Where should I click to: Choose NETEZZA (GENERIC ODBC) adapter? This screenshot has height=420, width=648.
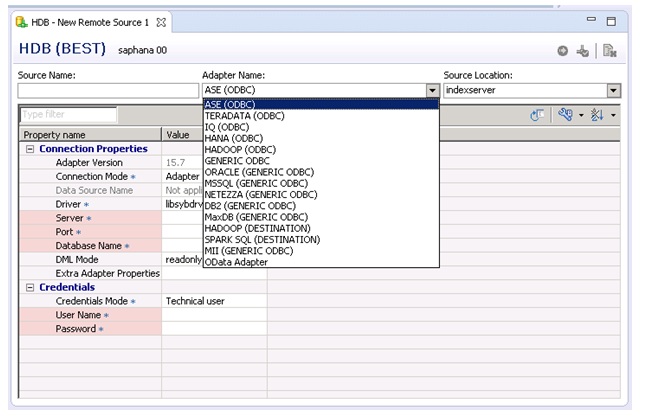point(321,195)
